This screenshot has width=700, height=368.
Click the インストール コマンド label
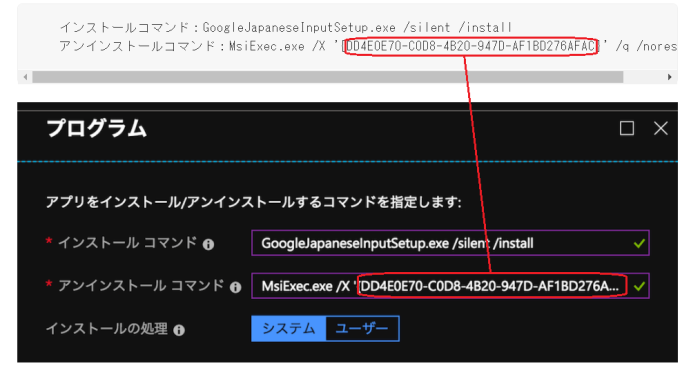click(x=127, y=243)
